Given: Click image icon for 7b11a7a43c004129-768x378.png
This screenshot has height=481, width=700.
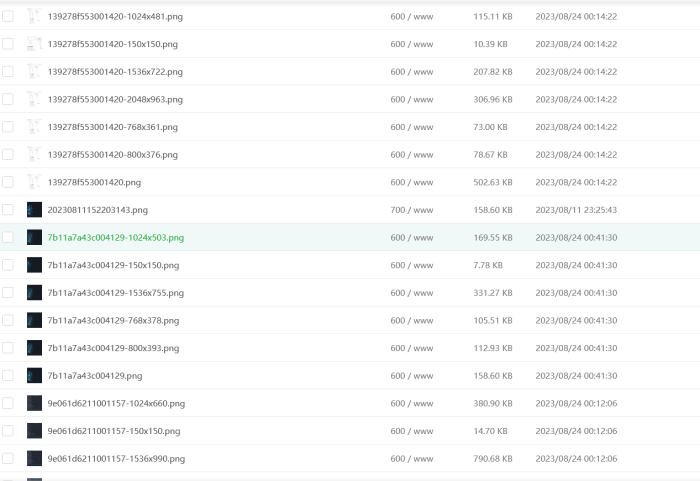Looking at the screenshot, I should pyautogui.click(x=34, y=320).
